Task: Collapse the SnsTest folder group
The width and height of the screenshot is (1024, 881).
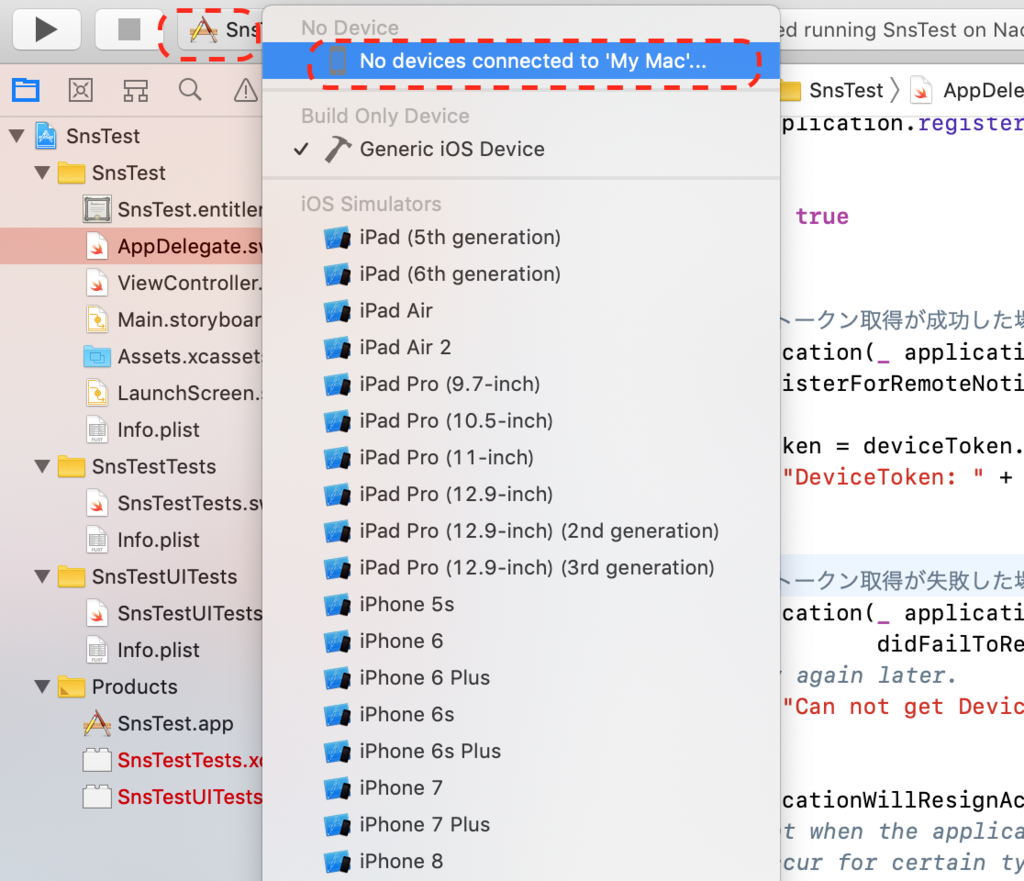Action: [x=42, y=172]
